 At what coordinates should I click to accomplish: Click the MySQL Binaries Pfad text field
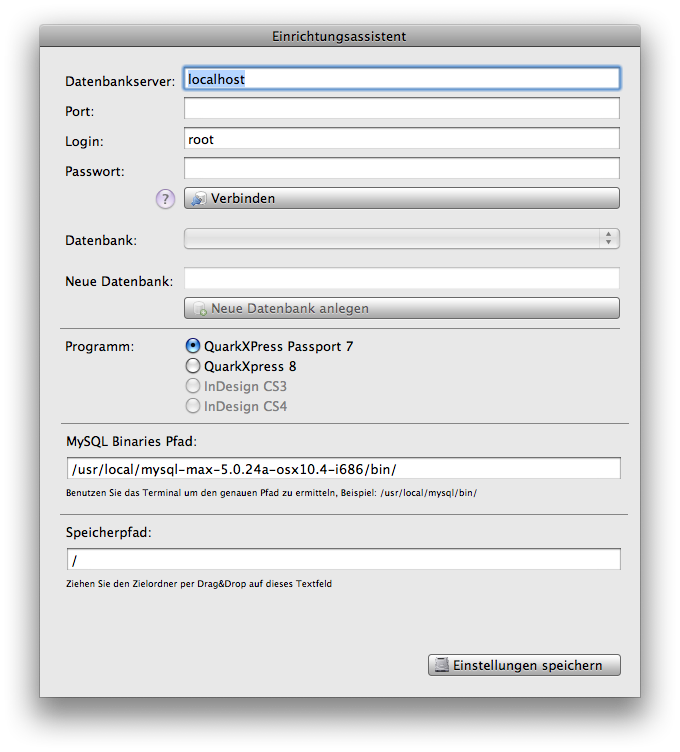[x=344, y=468]
